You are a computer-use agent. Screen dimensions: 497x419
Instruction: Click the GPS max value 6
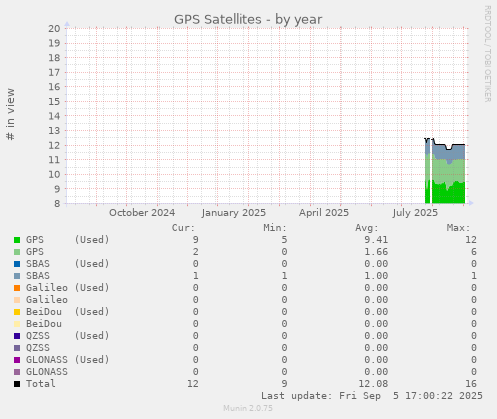(x=474, y=252)
